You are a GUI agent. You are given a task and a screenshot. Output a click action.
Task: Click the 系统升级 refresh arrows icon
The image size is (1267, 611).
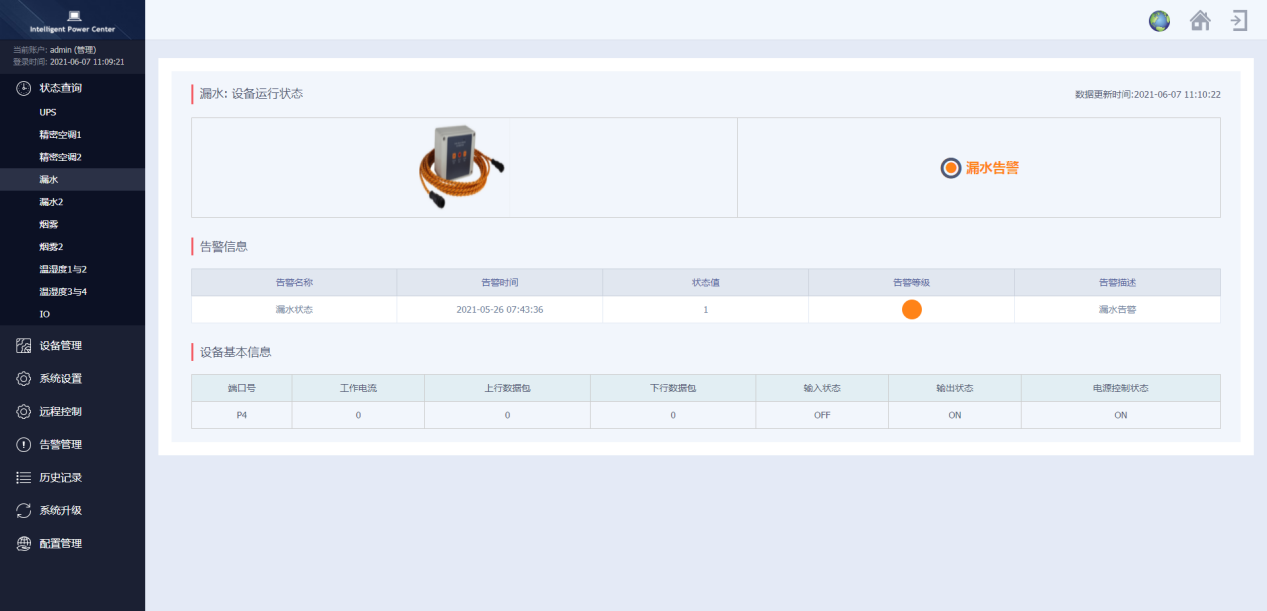coord(24,511)
